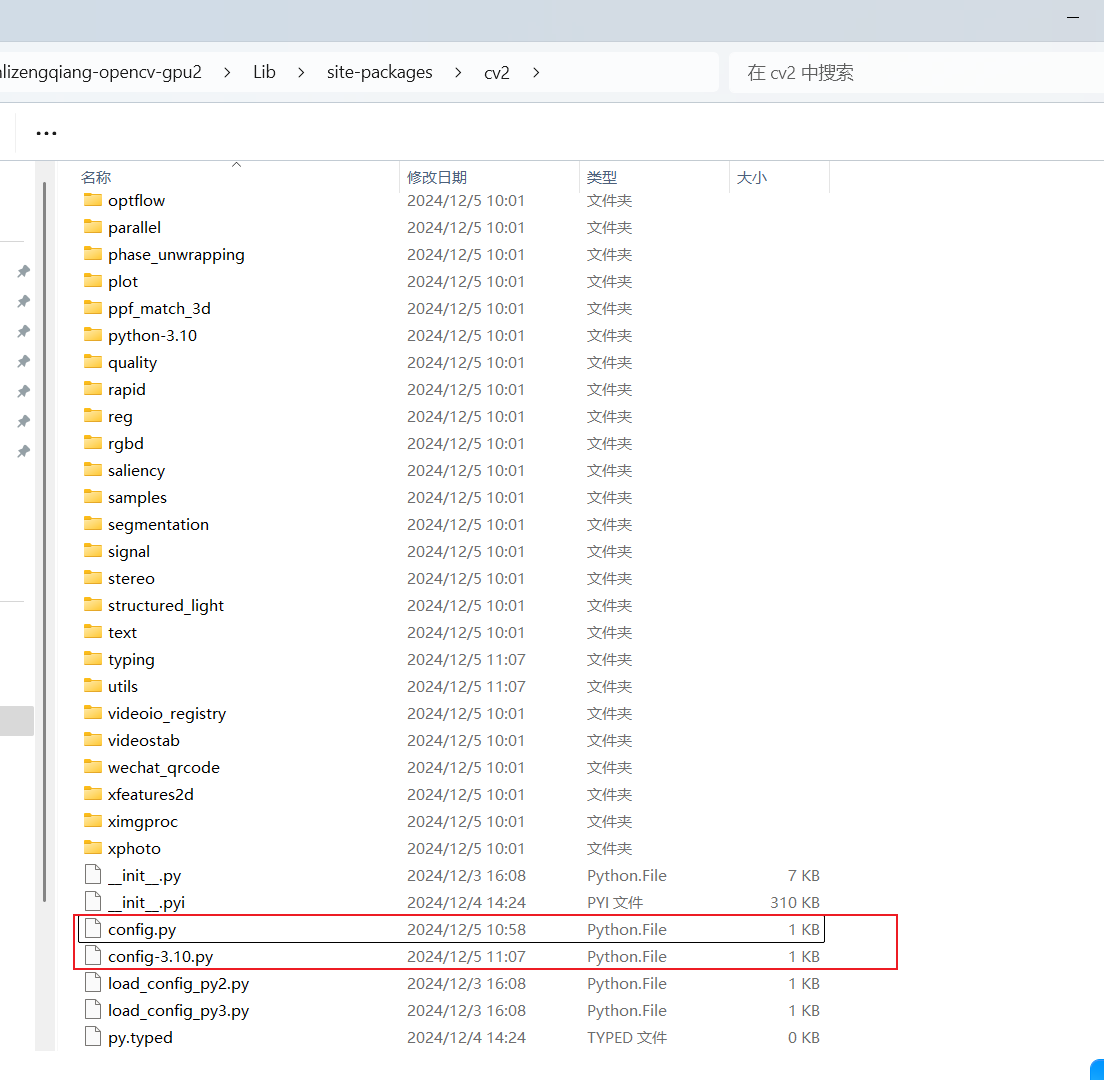Select the __init__.pyi file icon
Screen dimensions: 1104x1080
tap(92, 902)
